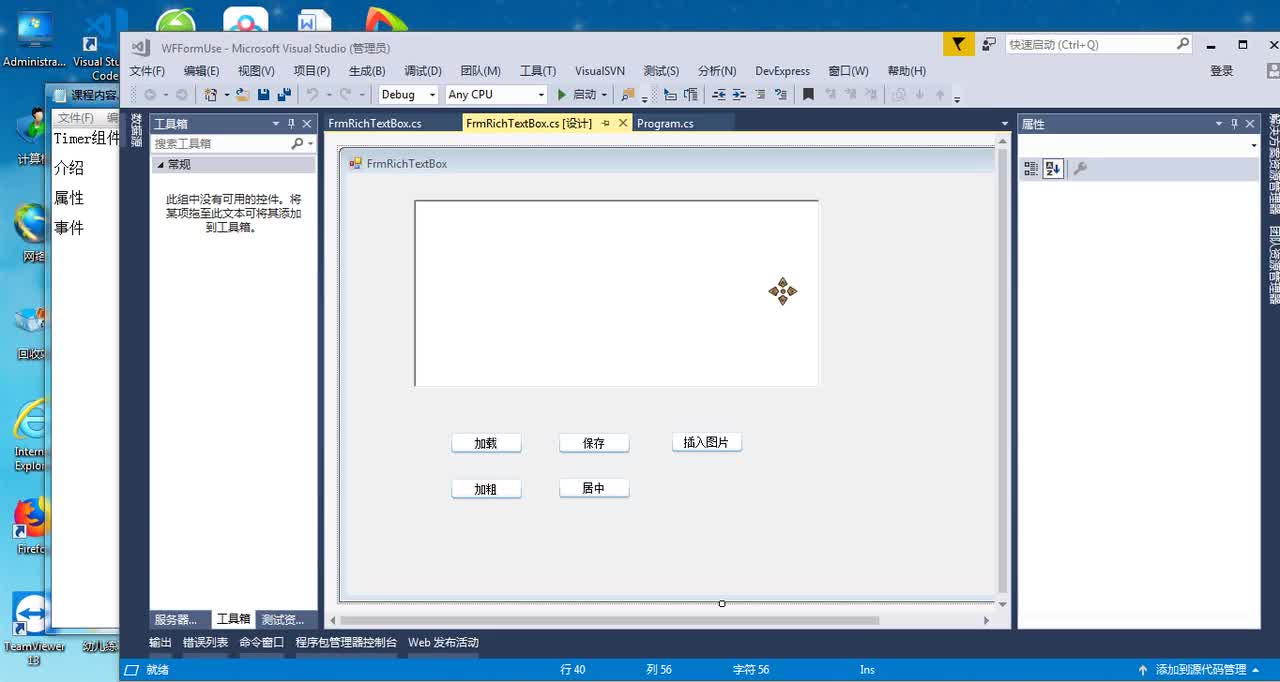Click the Categorized view icon in 属性 panel
Viewport: 1280px width, 682px height.
click(1031, 169)
